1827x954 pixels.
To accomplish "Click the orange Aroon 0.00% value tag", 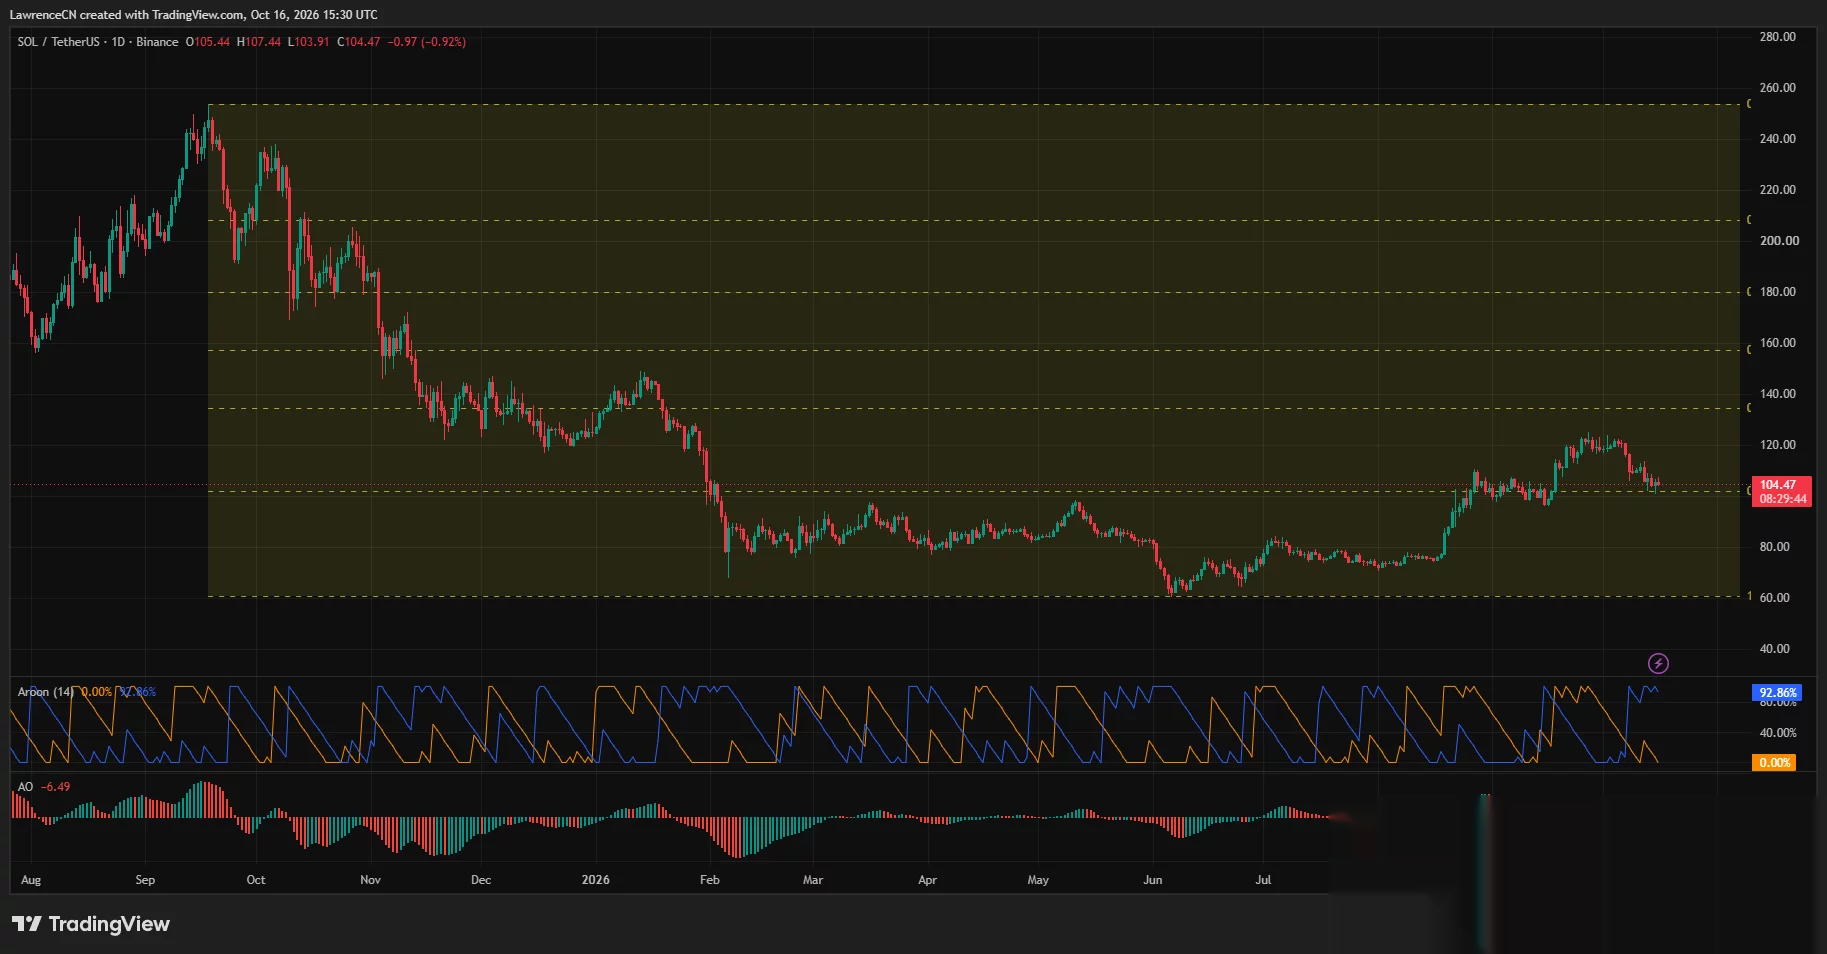I will click(1774, 763).
